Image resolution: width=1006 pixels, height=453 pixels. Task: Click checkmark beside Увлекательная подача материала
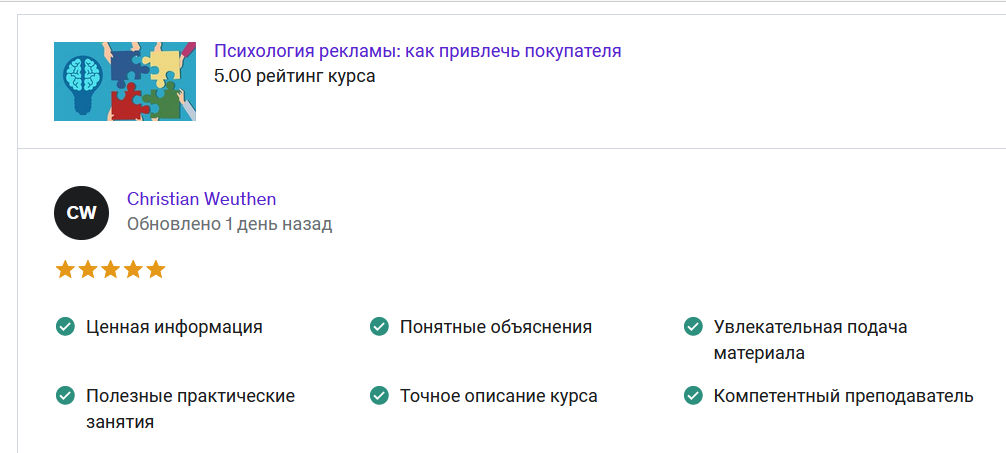click(x=692, y=327)
